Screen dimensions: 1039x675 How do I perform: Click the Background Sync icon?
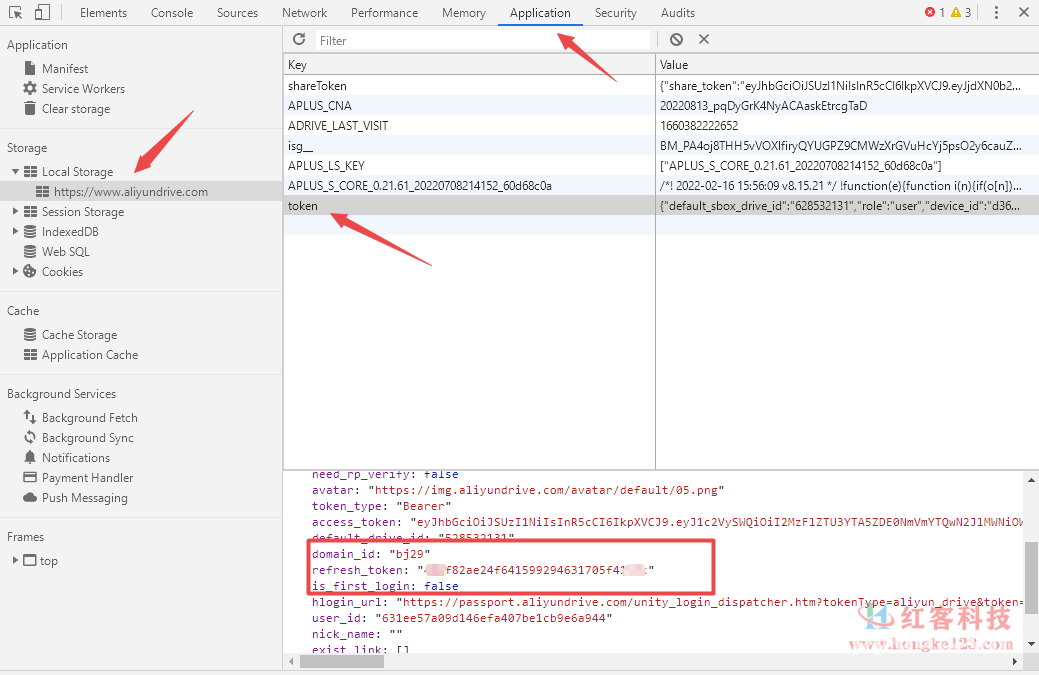(x=30, y=437)
